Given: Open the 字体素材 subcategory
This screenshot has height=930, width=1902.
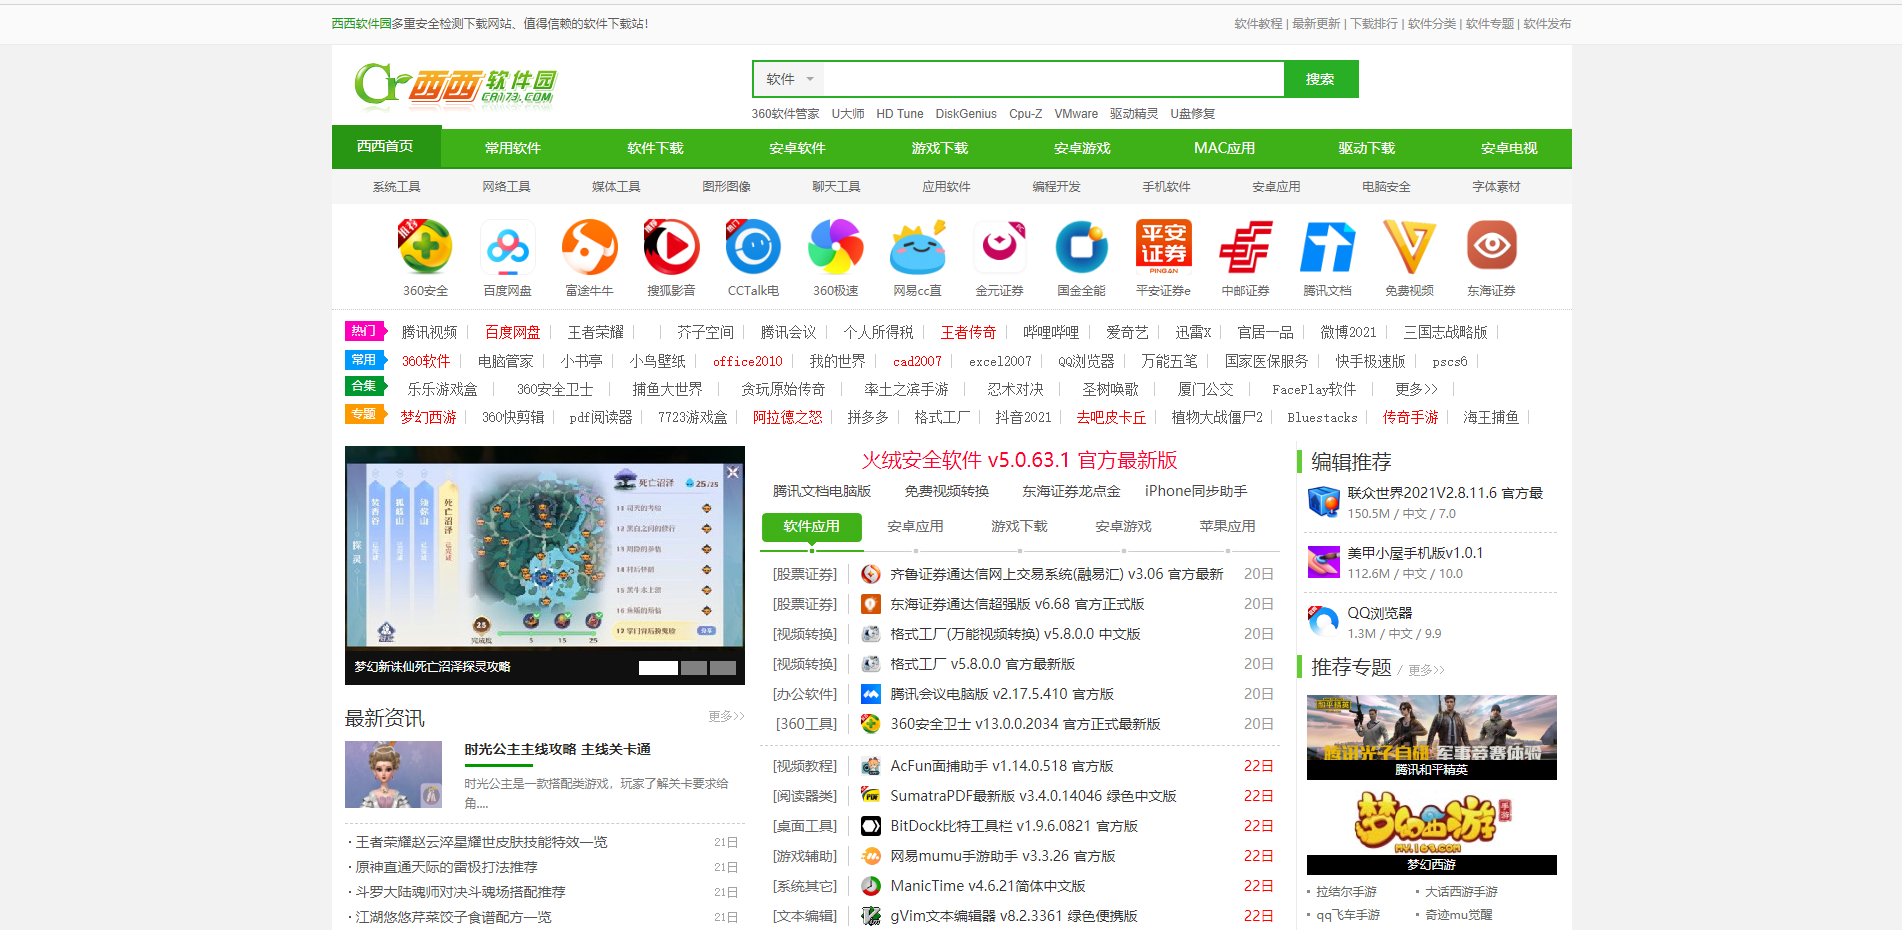Looking at the screenshot, I should coord(1496,187).
